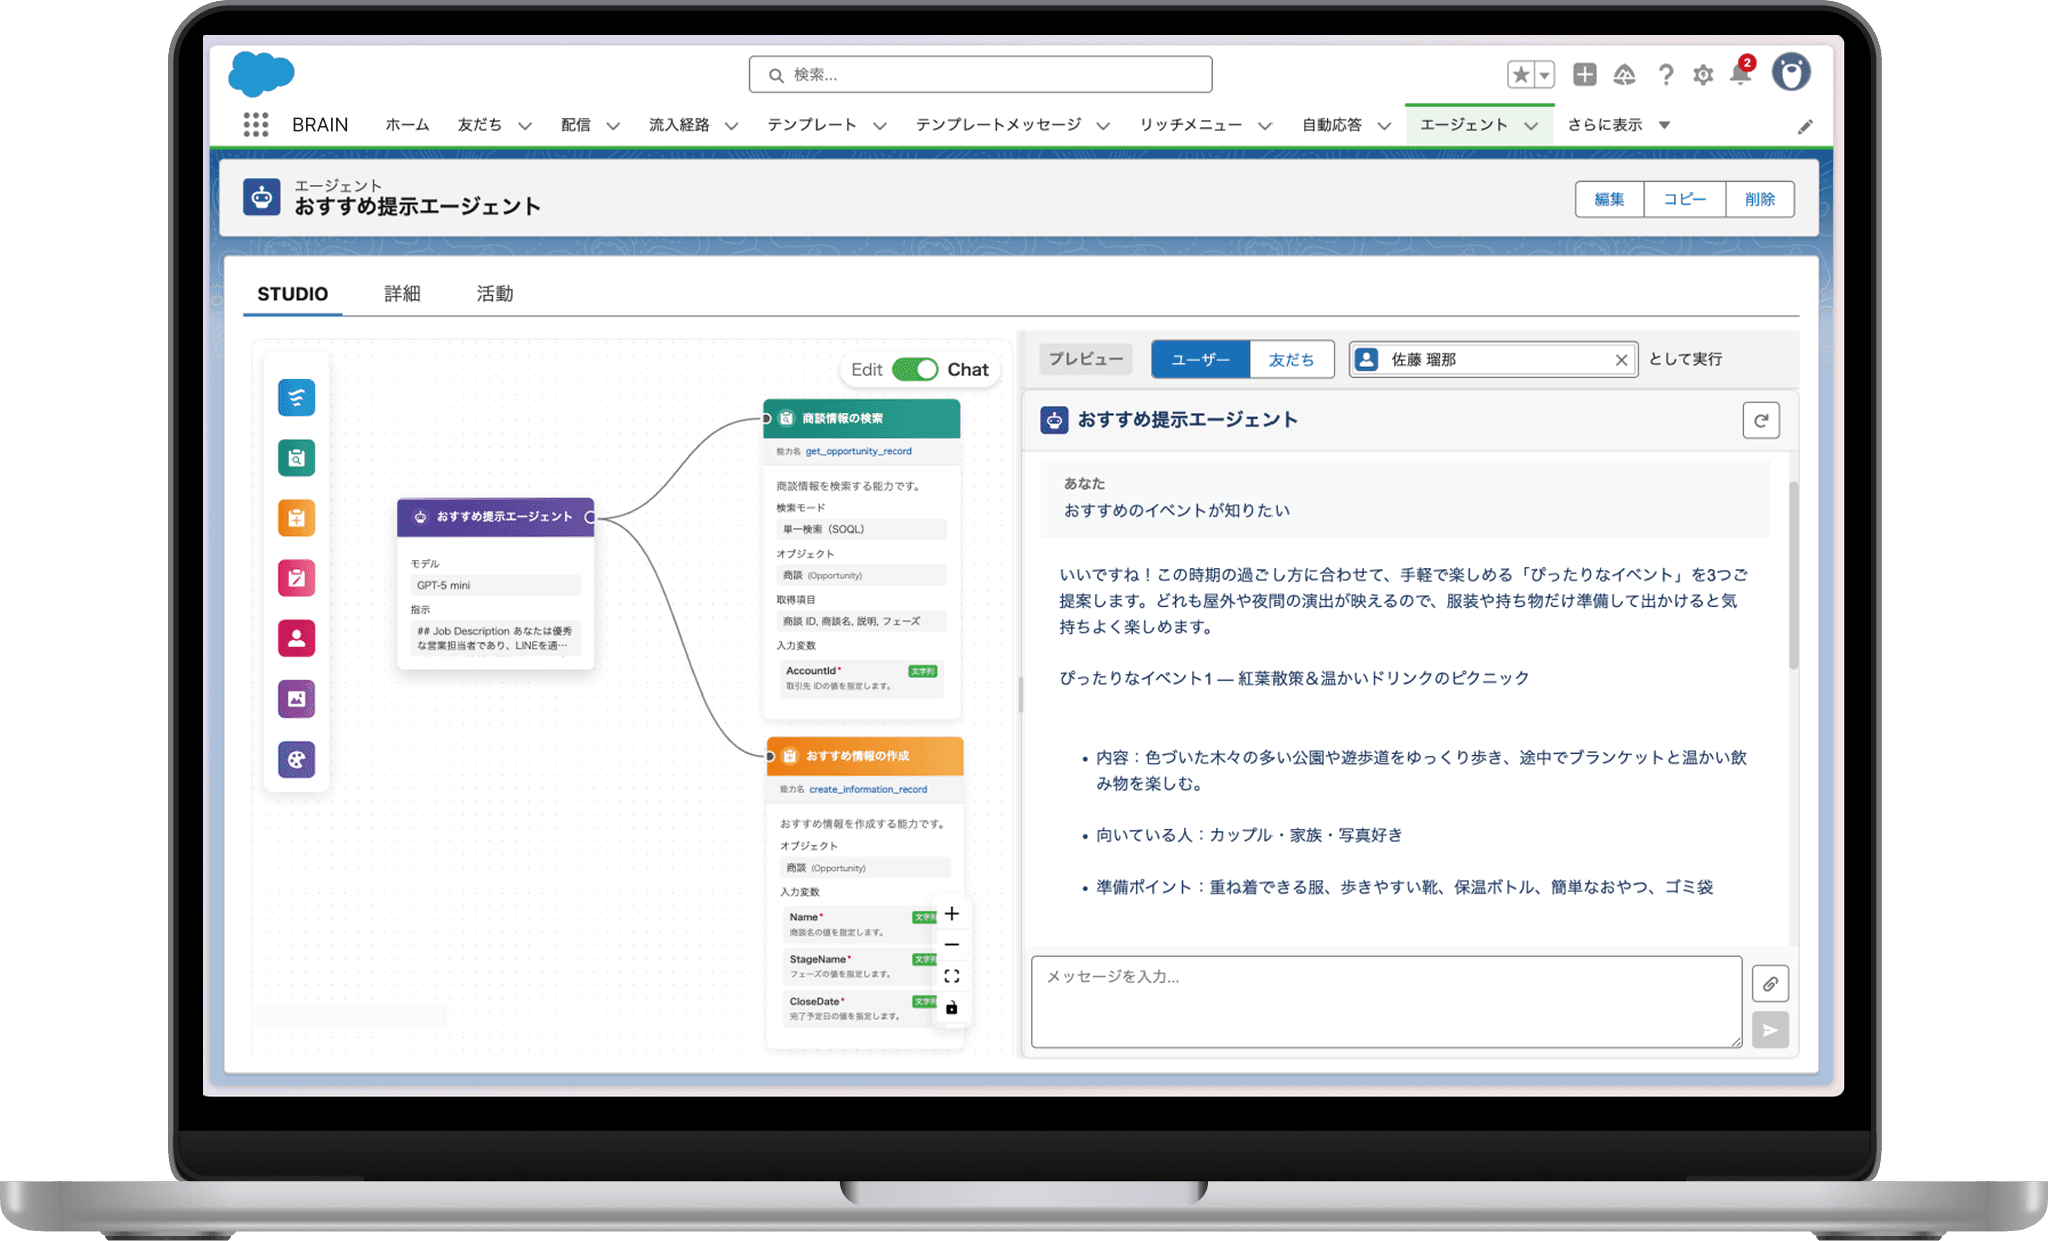Viewport: 2048px width, 1241px height.
Task: Toggle the canvas lock icon
Action: [951, 1008]
